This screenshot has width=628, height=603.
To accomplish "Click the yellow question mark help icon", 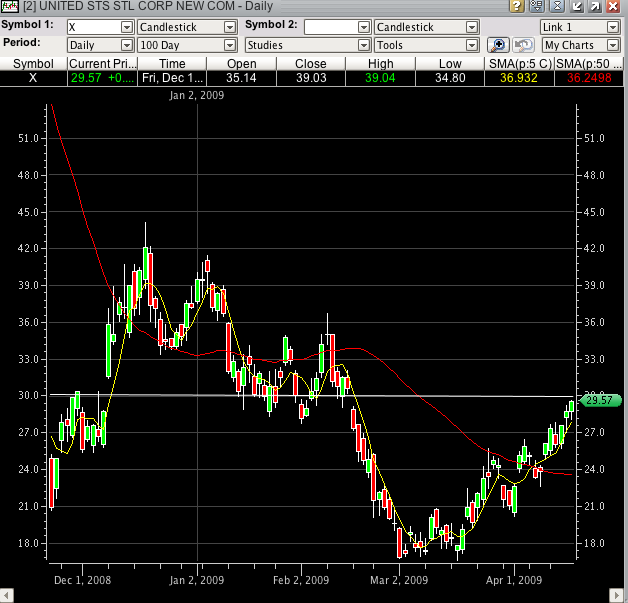I will (x=518, y=7).
